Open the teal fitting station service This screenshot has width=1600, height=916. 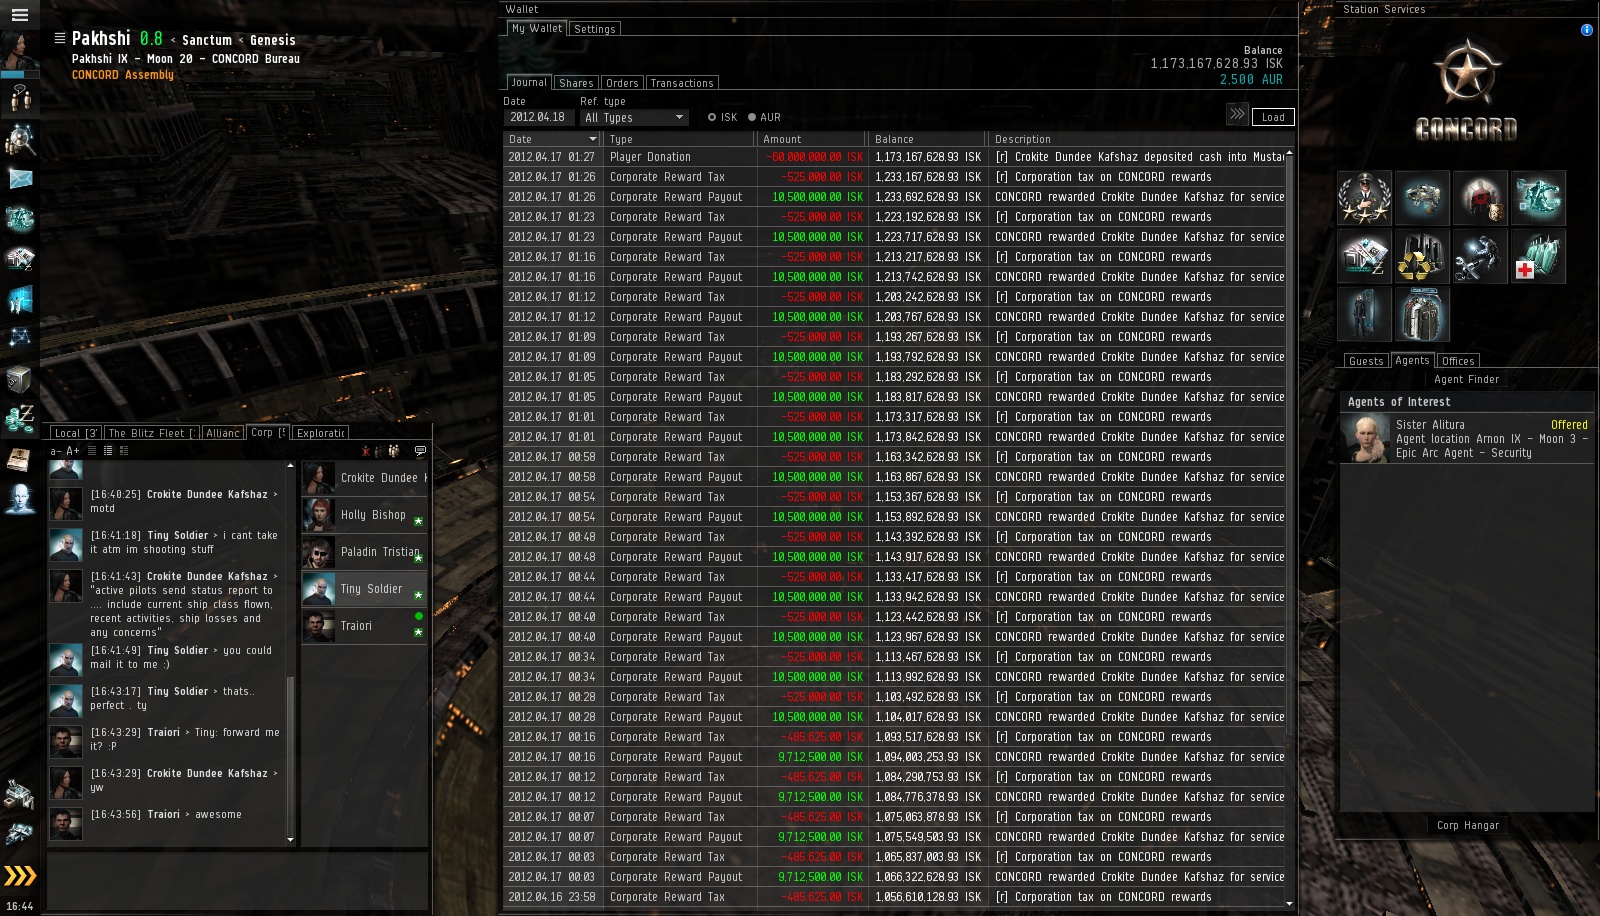click(x=1538, y=197)
